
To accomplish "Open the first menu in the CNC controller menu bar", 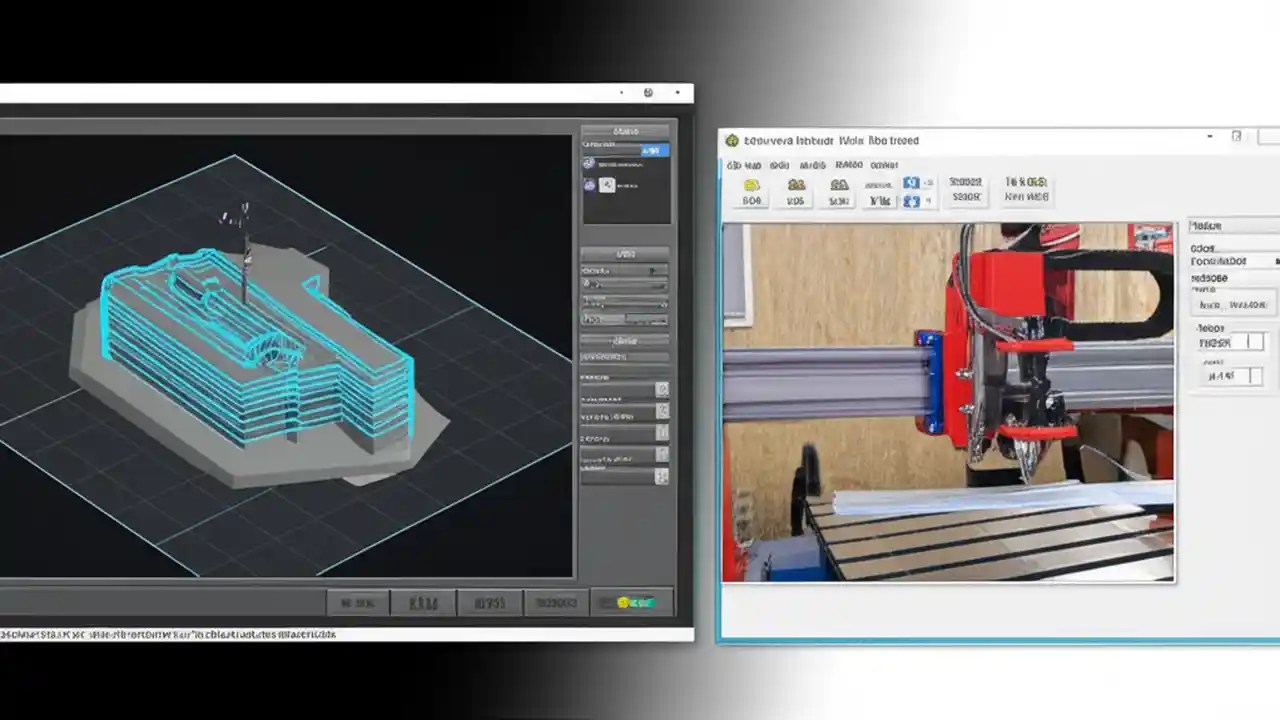I will point(744,164).
